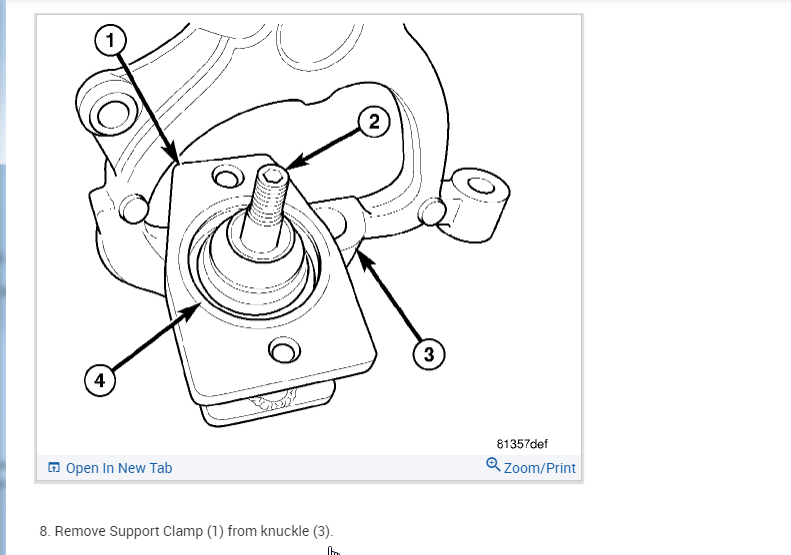791x555 pixels.
Task: Click the upper bolt hole on support clamp
Action: pos(228,177)
